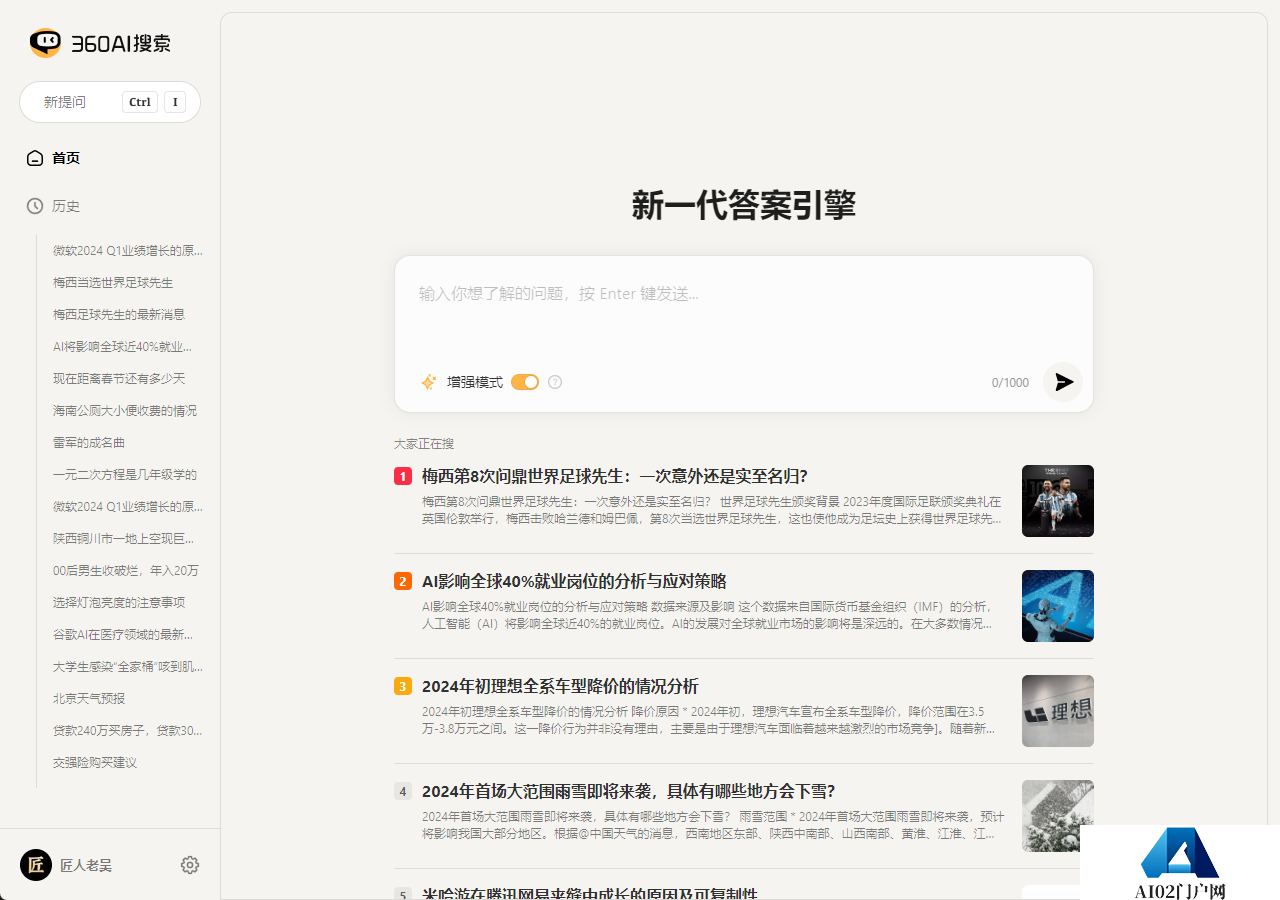Click the 理想 logo thumbnail image

click(1058, 711)
